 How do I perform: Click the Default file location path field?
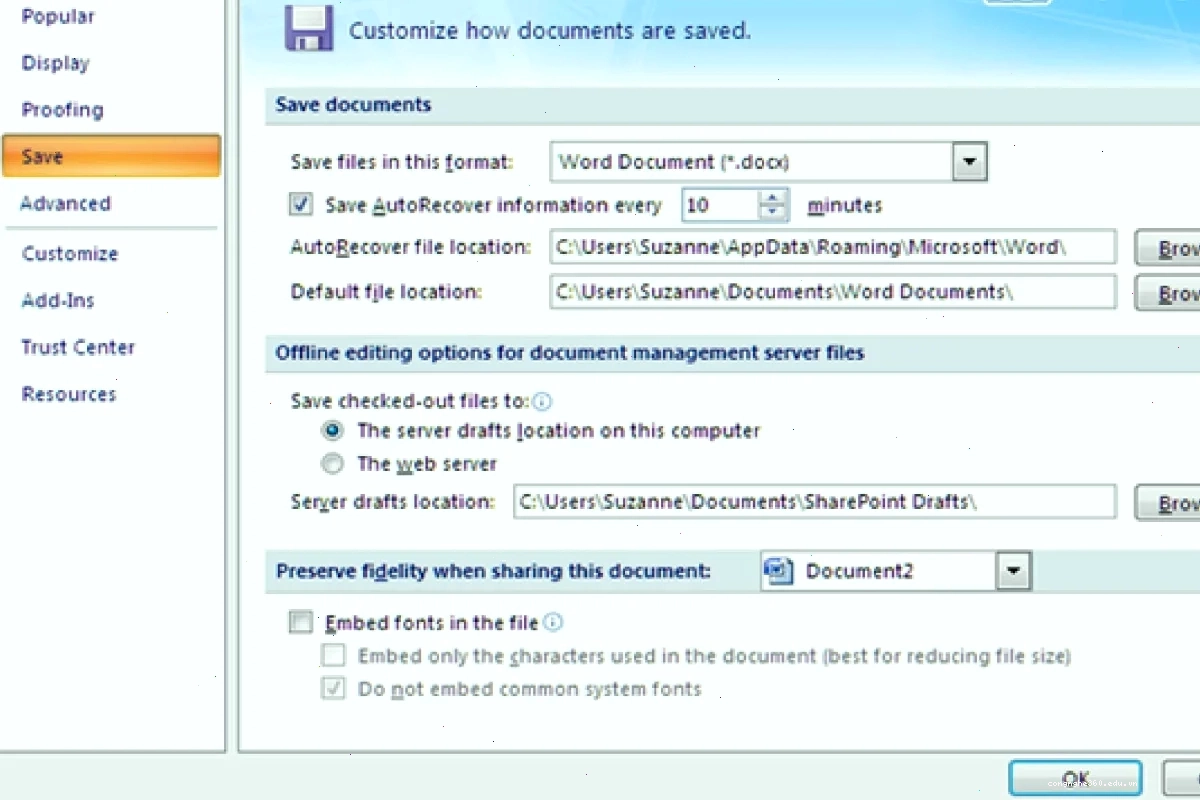click(x=833, y=292)
